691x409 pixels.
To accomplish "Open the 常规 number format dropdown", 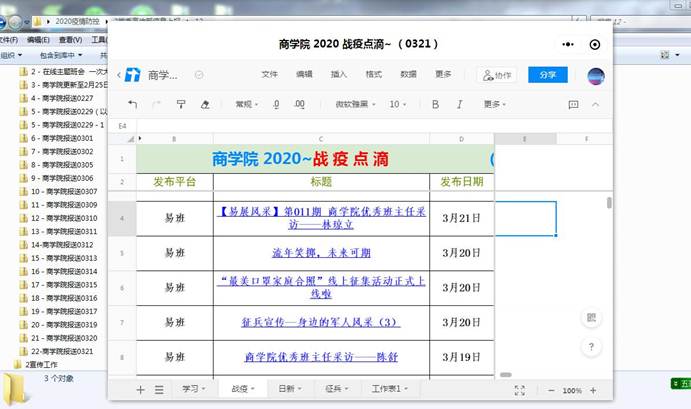I will click(246, 104).
